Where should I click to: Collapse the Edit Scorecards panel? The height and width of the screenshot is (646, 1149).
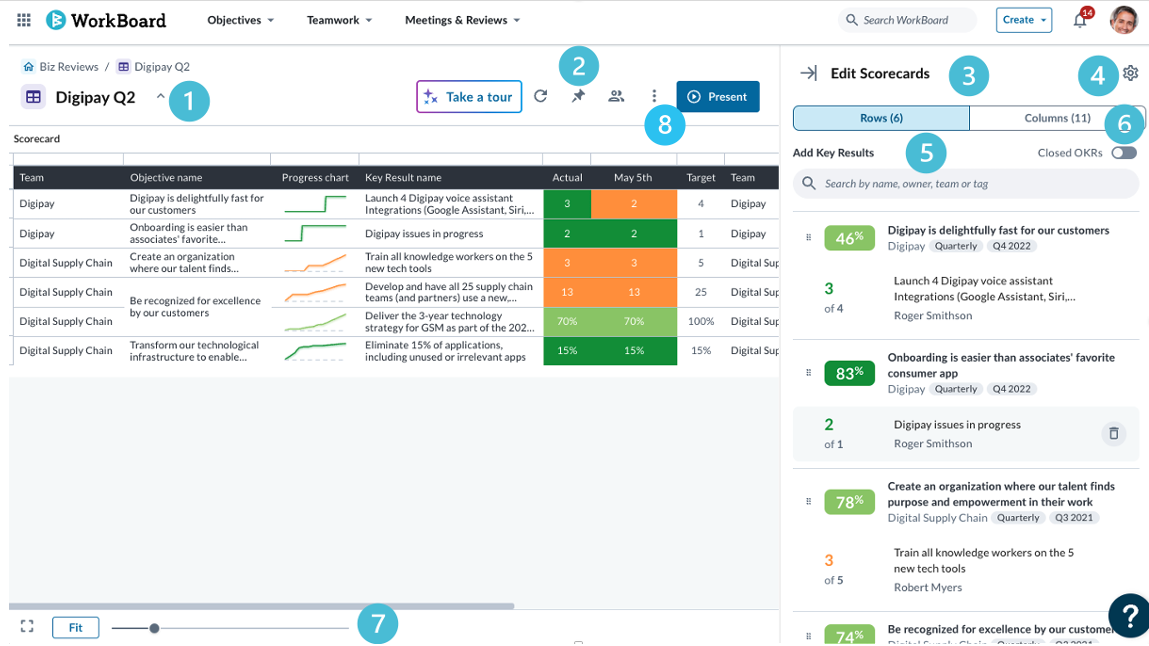[x=808, y=73]
